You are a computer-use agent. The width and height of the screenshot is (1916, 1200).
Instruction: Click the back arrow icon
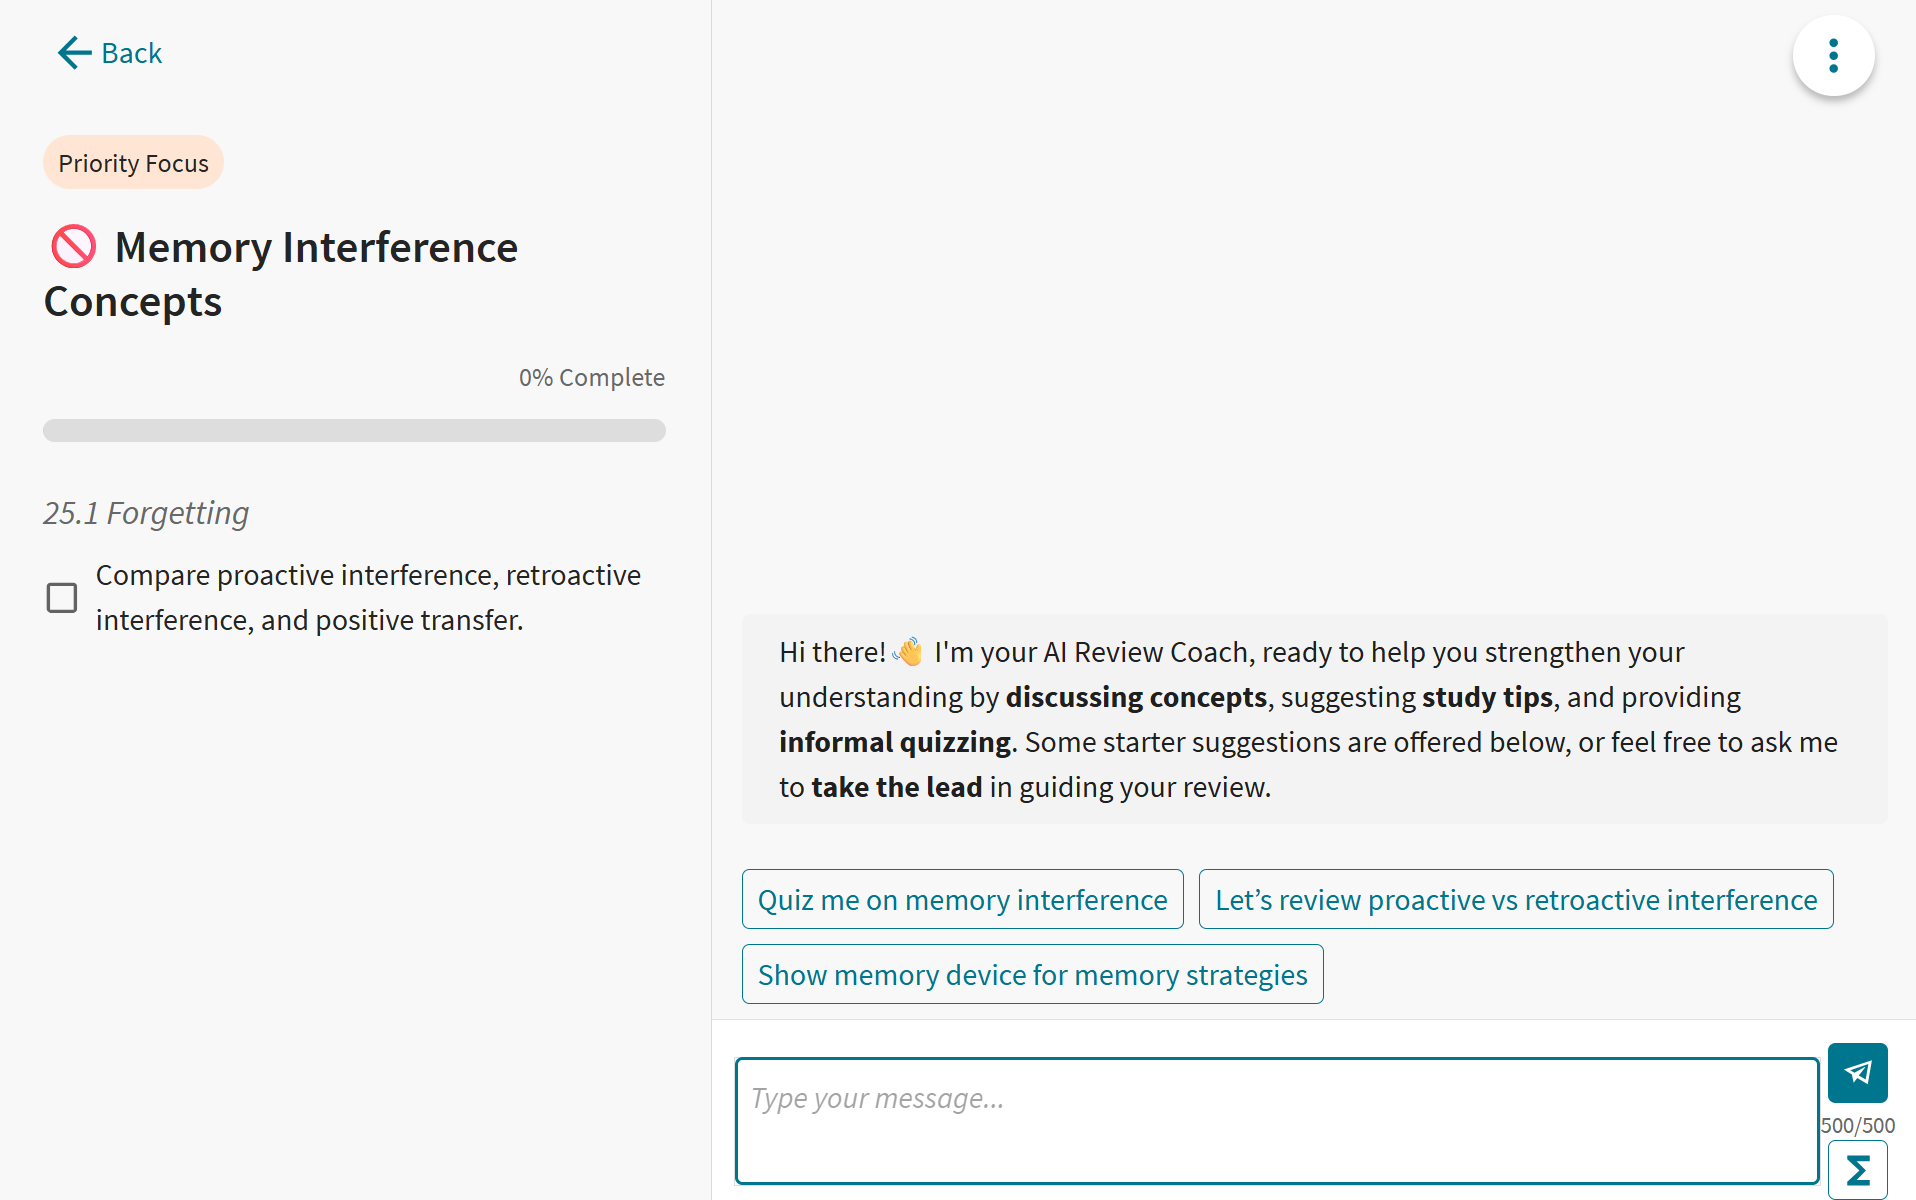coord(73,52)
